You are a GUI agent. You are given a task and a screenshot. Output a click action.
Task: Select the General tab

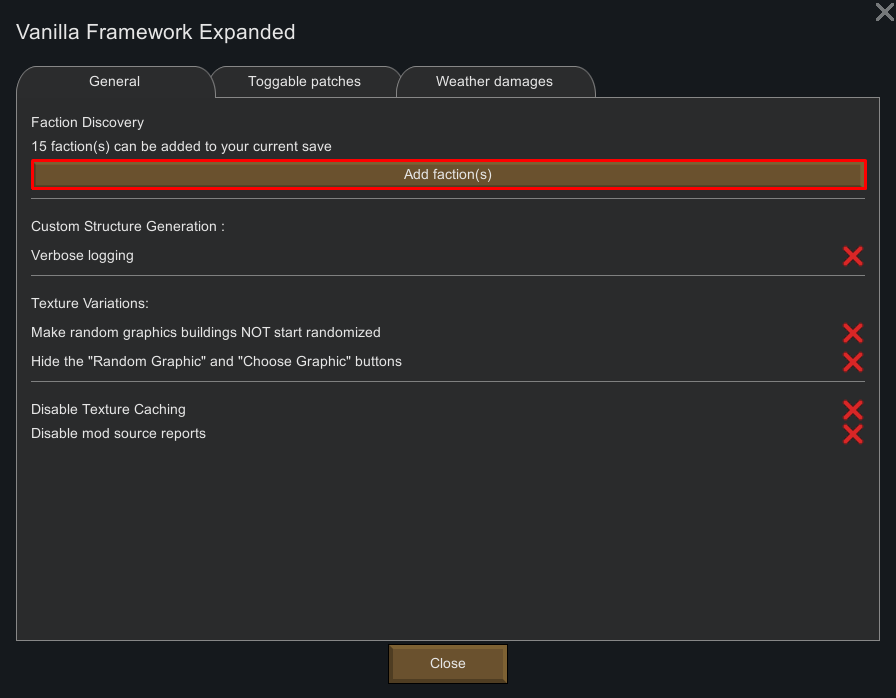(114, 82)
